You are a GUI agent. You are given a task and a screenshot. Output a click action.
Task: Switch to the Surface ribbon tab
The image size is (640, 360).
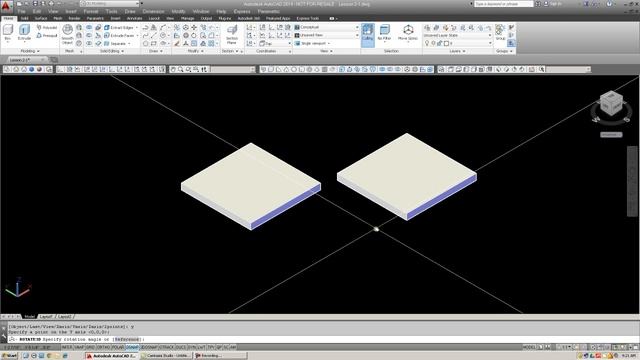(x=41, y=18)
